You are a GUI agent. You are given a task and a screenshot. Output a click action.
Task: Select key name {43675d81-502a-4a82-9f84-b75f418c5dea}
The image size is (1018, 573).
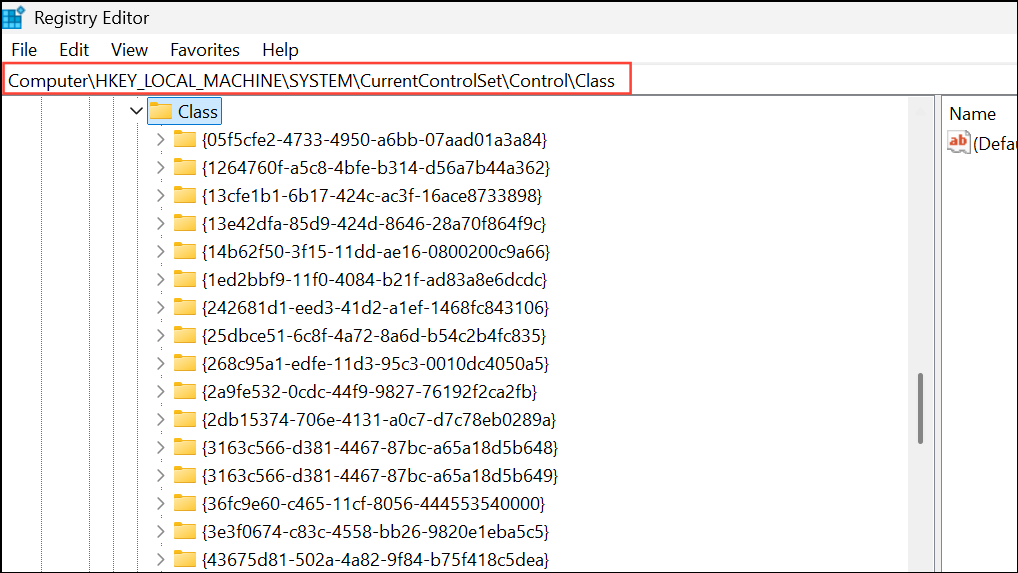[x=375, y=559]
